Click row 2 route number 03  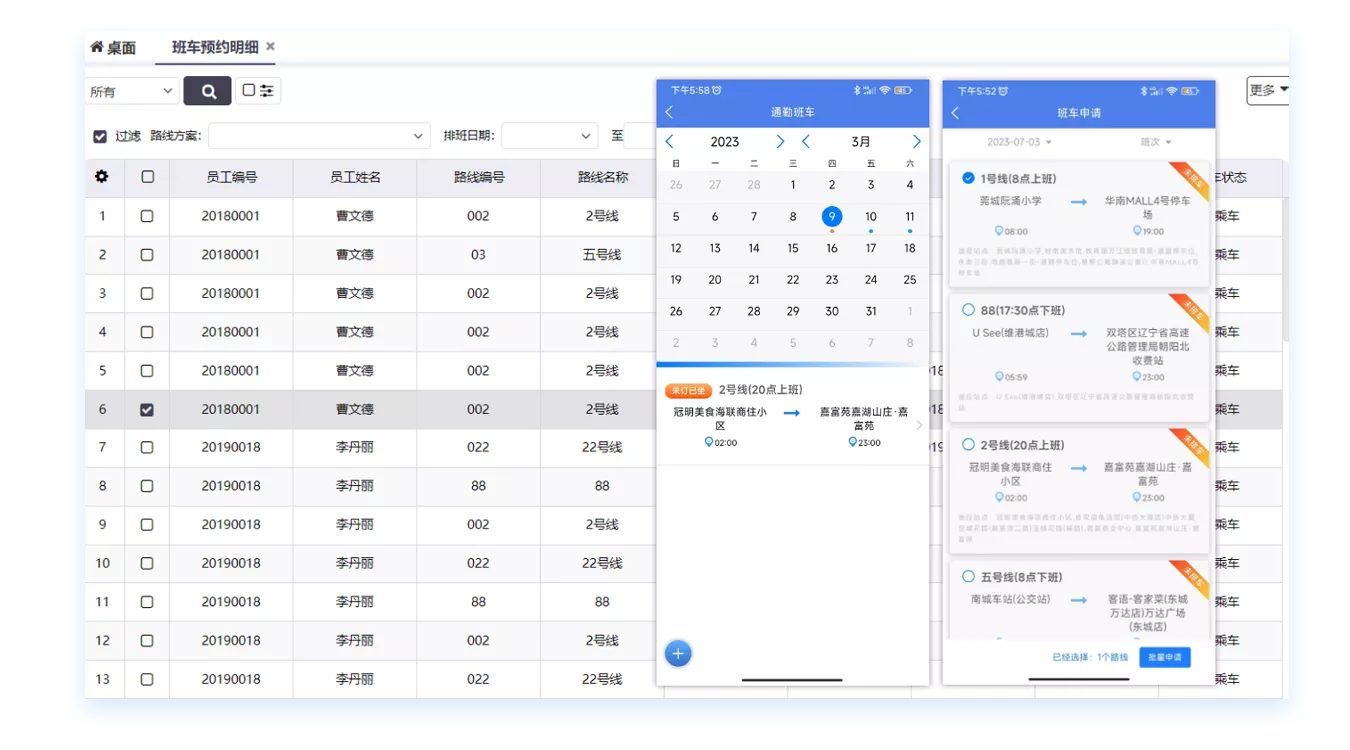[x=478, y=255]
